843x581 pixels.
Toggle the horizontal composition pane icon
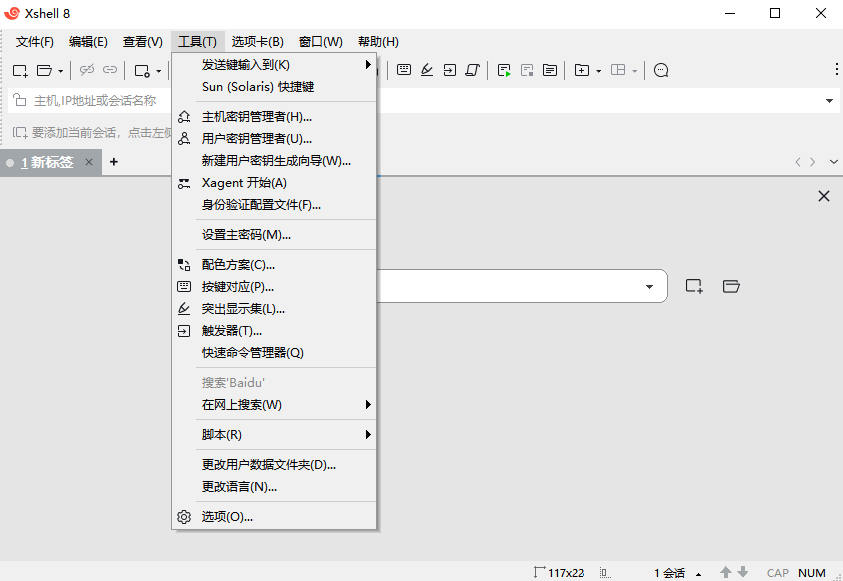click(x=619, y=70)
